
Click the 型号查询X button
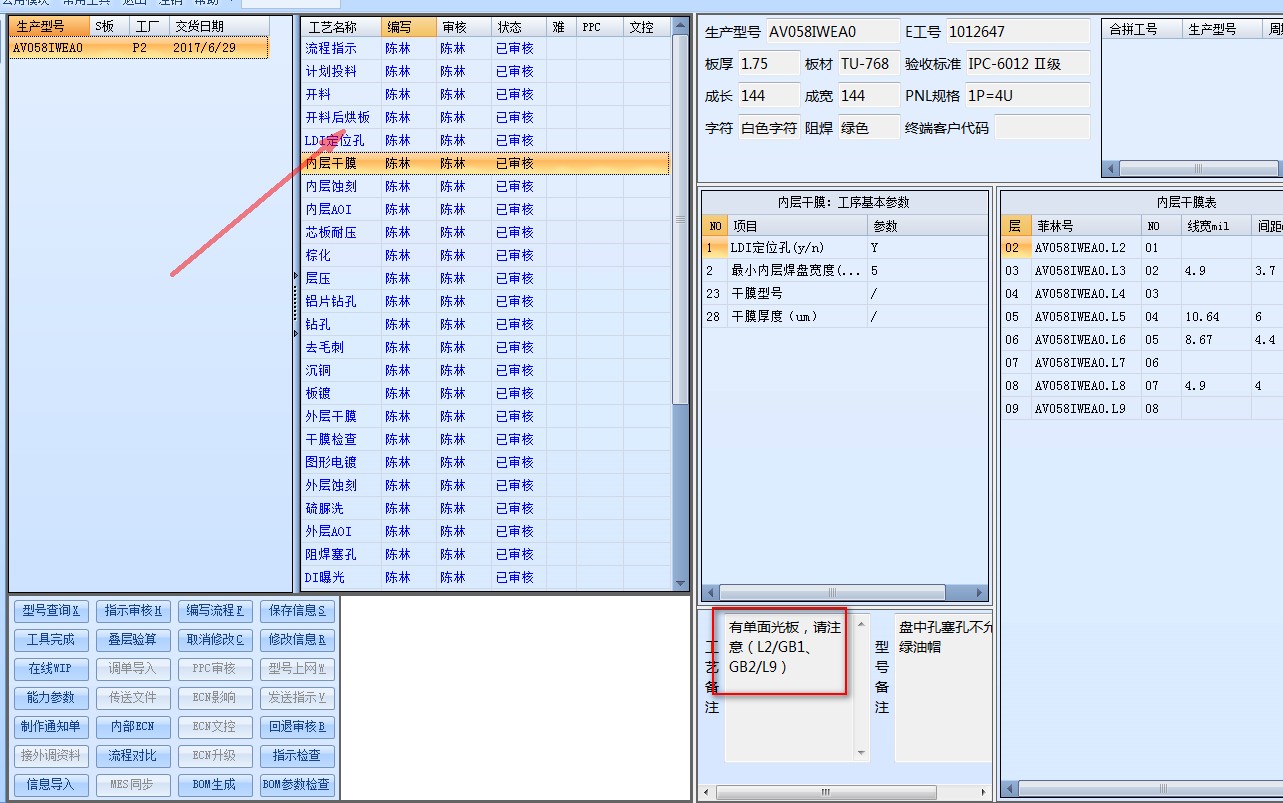(x=52, y=611)
